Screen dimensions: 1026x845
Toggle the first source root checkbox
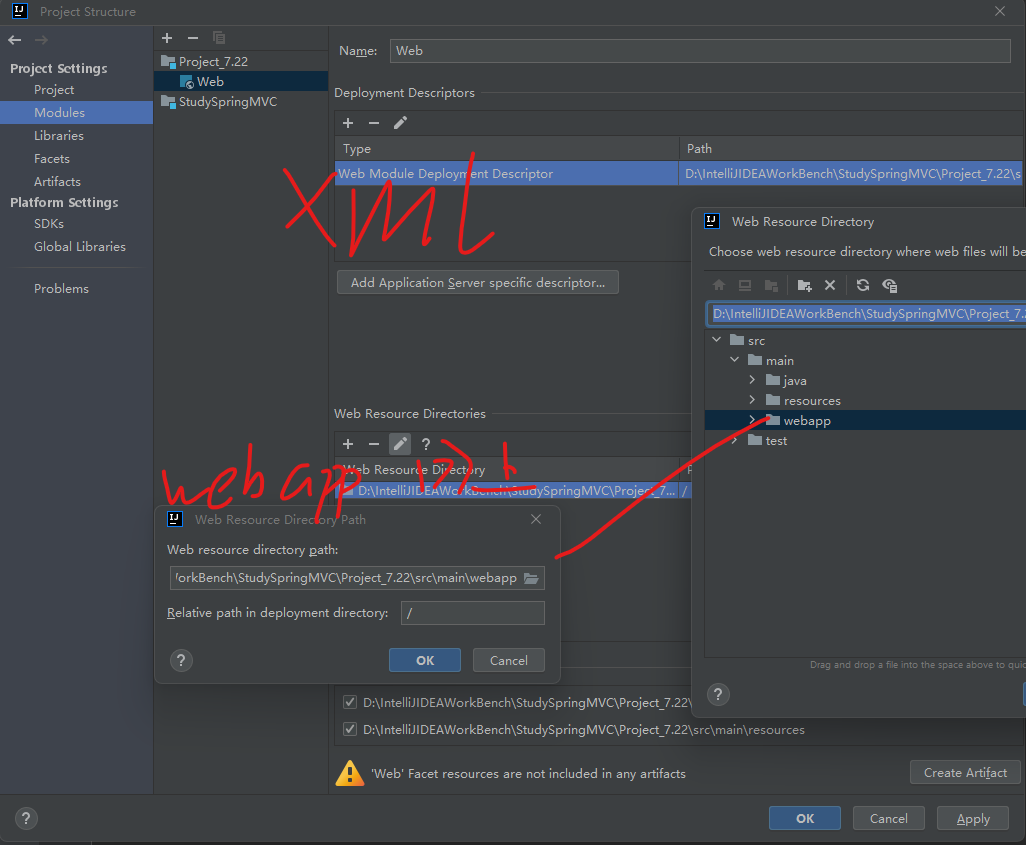coord(350,703)
